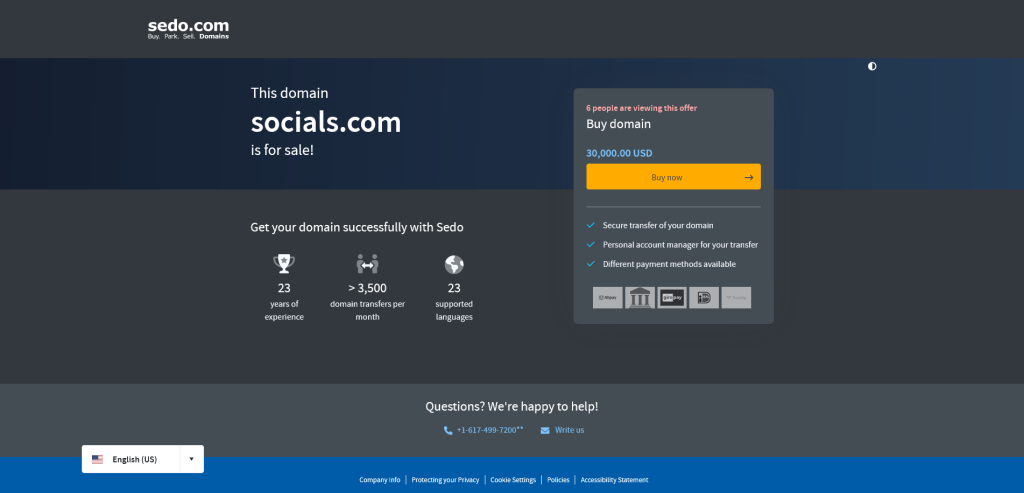Click the domain transfers people icon
1024x493 pixels.
(368, 264)
